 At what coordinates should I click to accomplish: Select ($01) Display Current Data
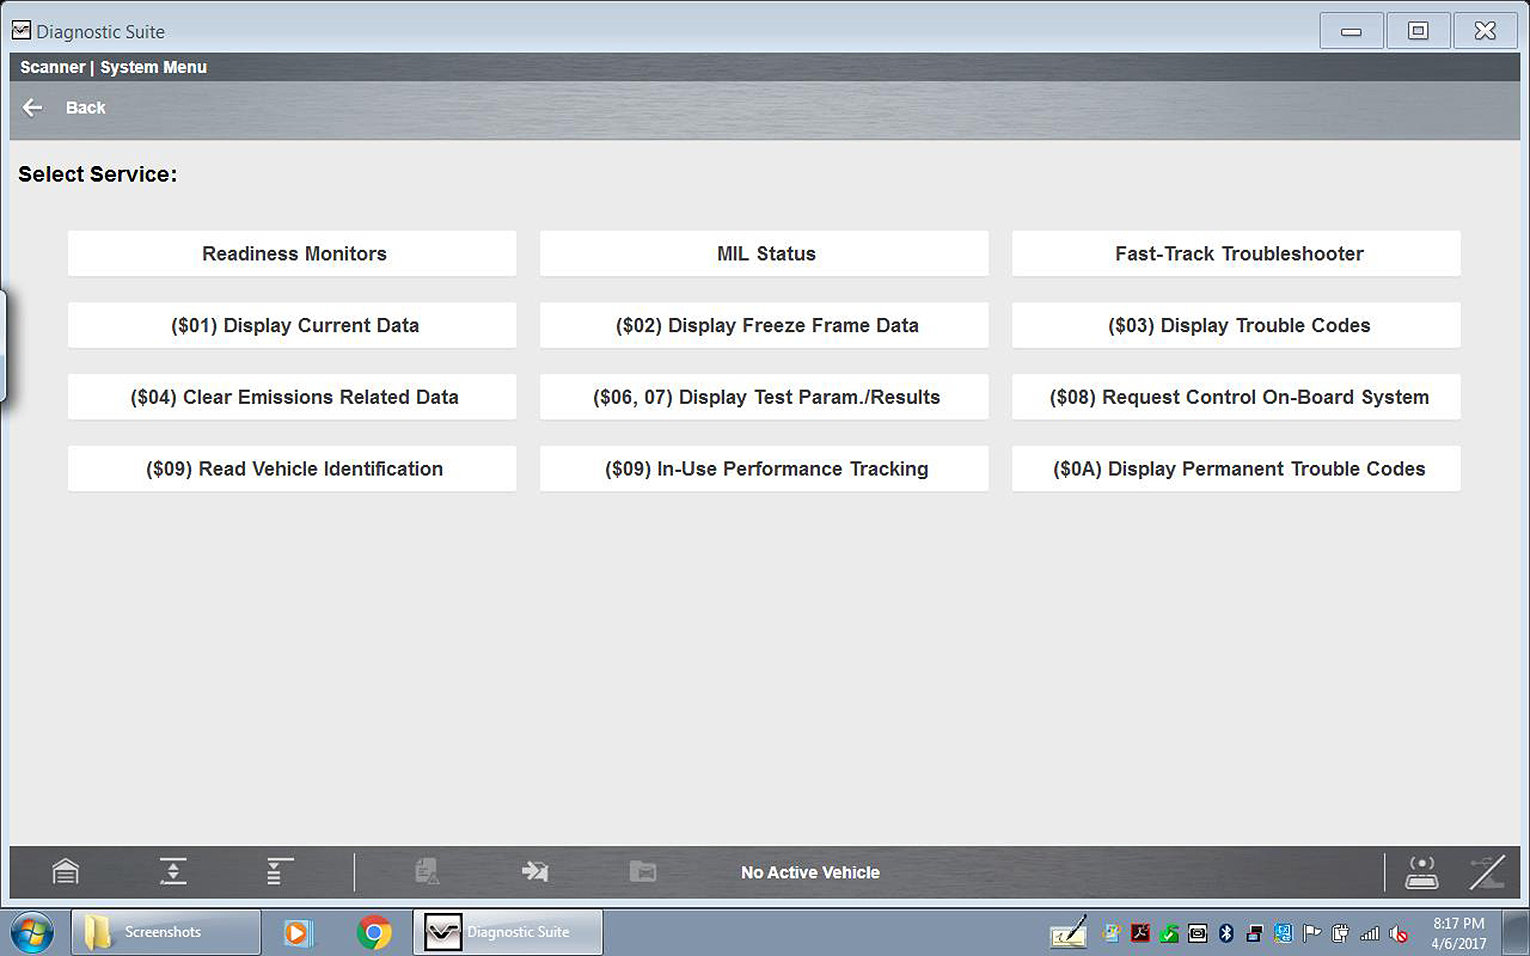(293, 326)
